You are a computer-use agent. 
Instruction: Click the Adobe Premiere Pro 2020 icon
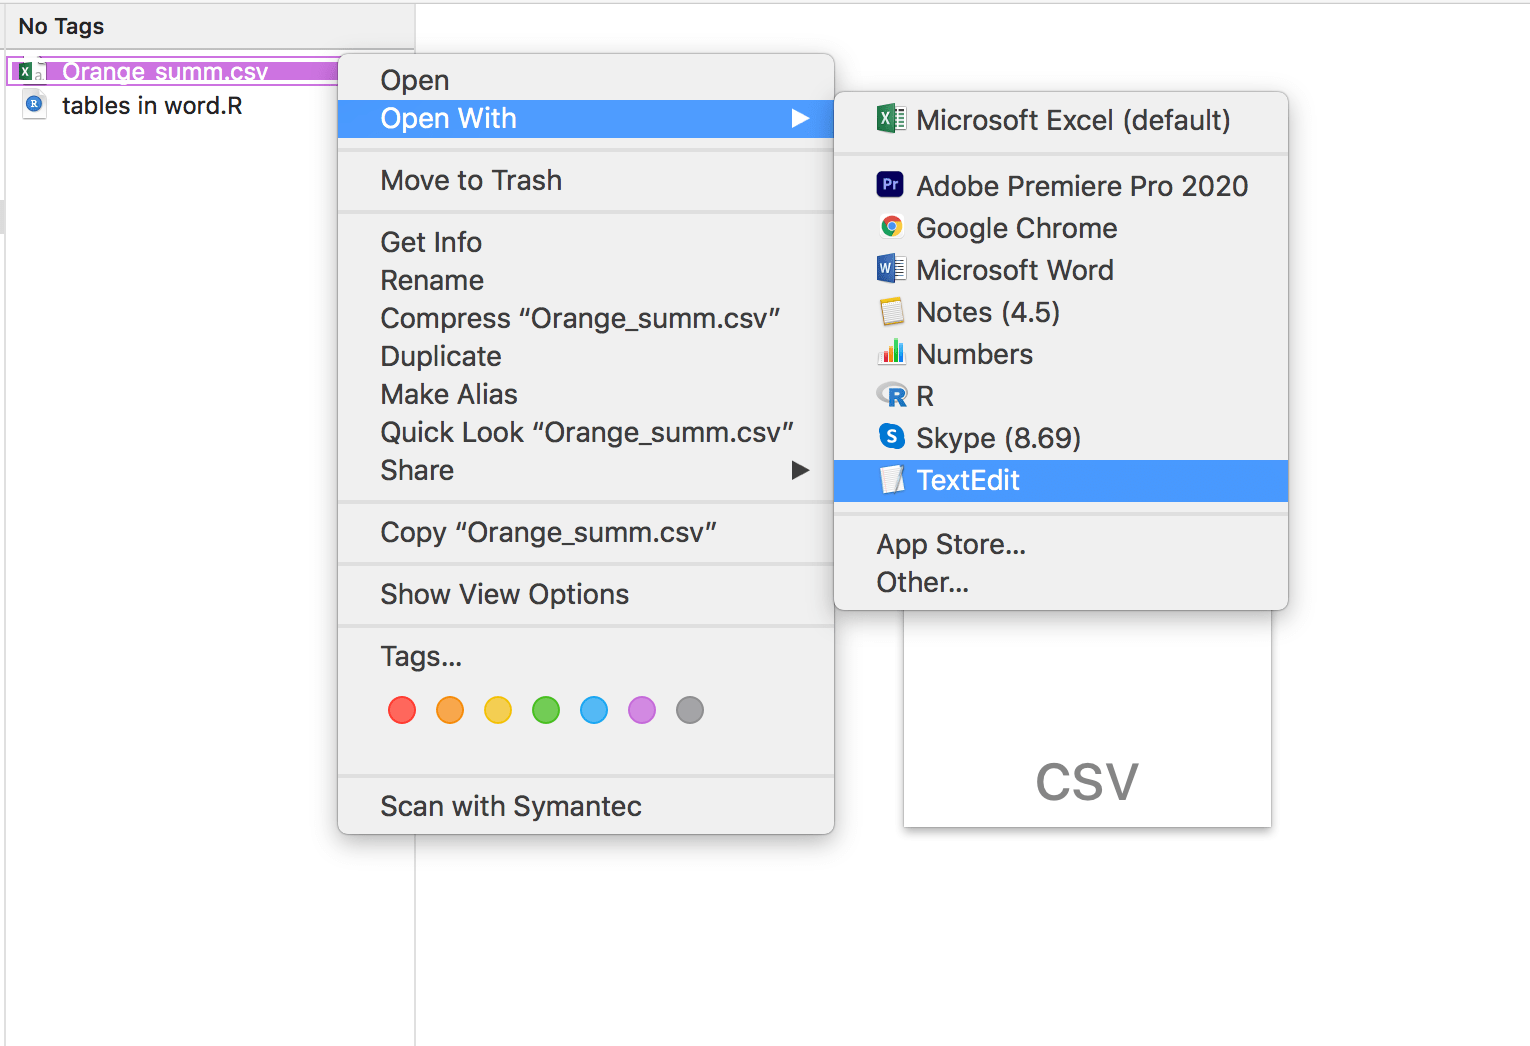point(889,185)
